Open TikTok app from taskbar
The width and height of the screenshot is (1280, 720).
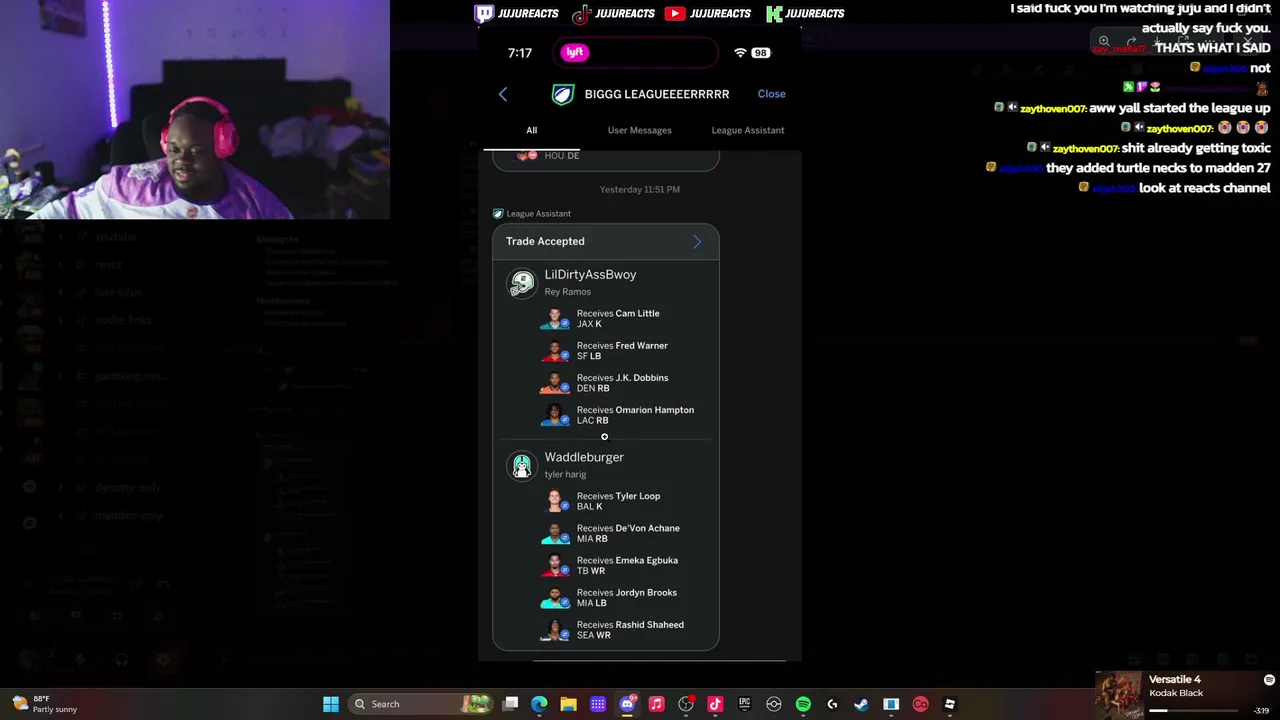pyautogui.click(x=715, y=704)
